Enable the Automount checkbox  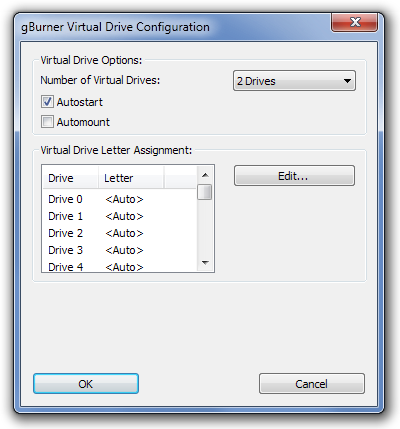pyautogui.click(x=47, y=122)
